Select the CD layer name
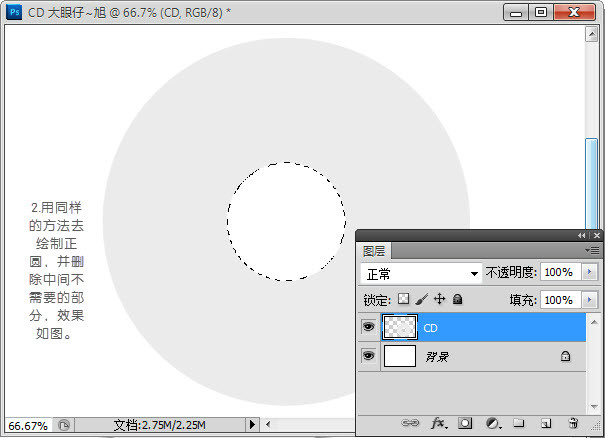 click(430, 328)
